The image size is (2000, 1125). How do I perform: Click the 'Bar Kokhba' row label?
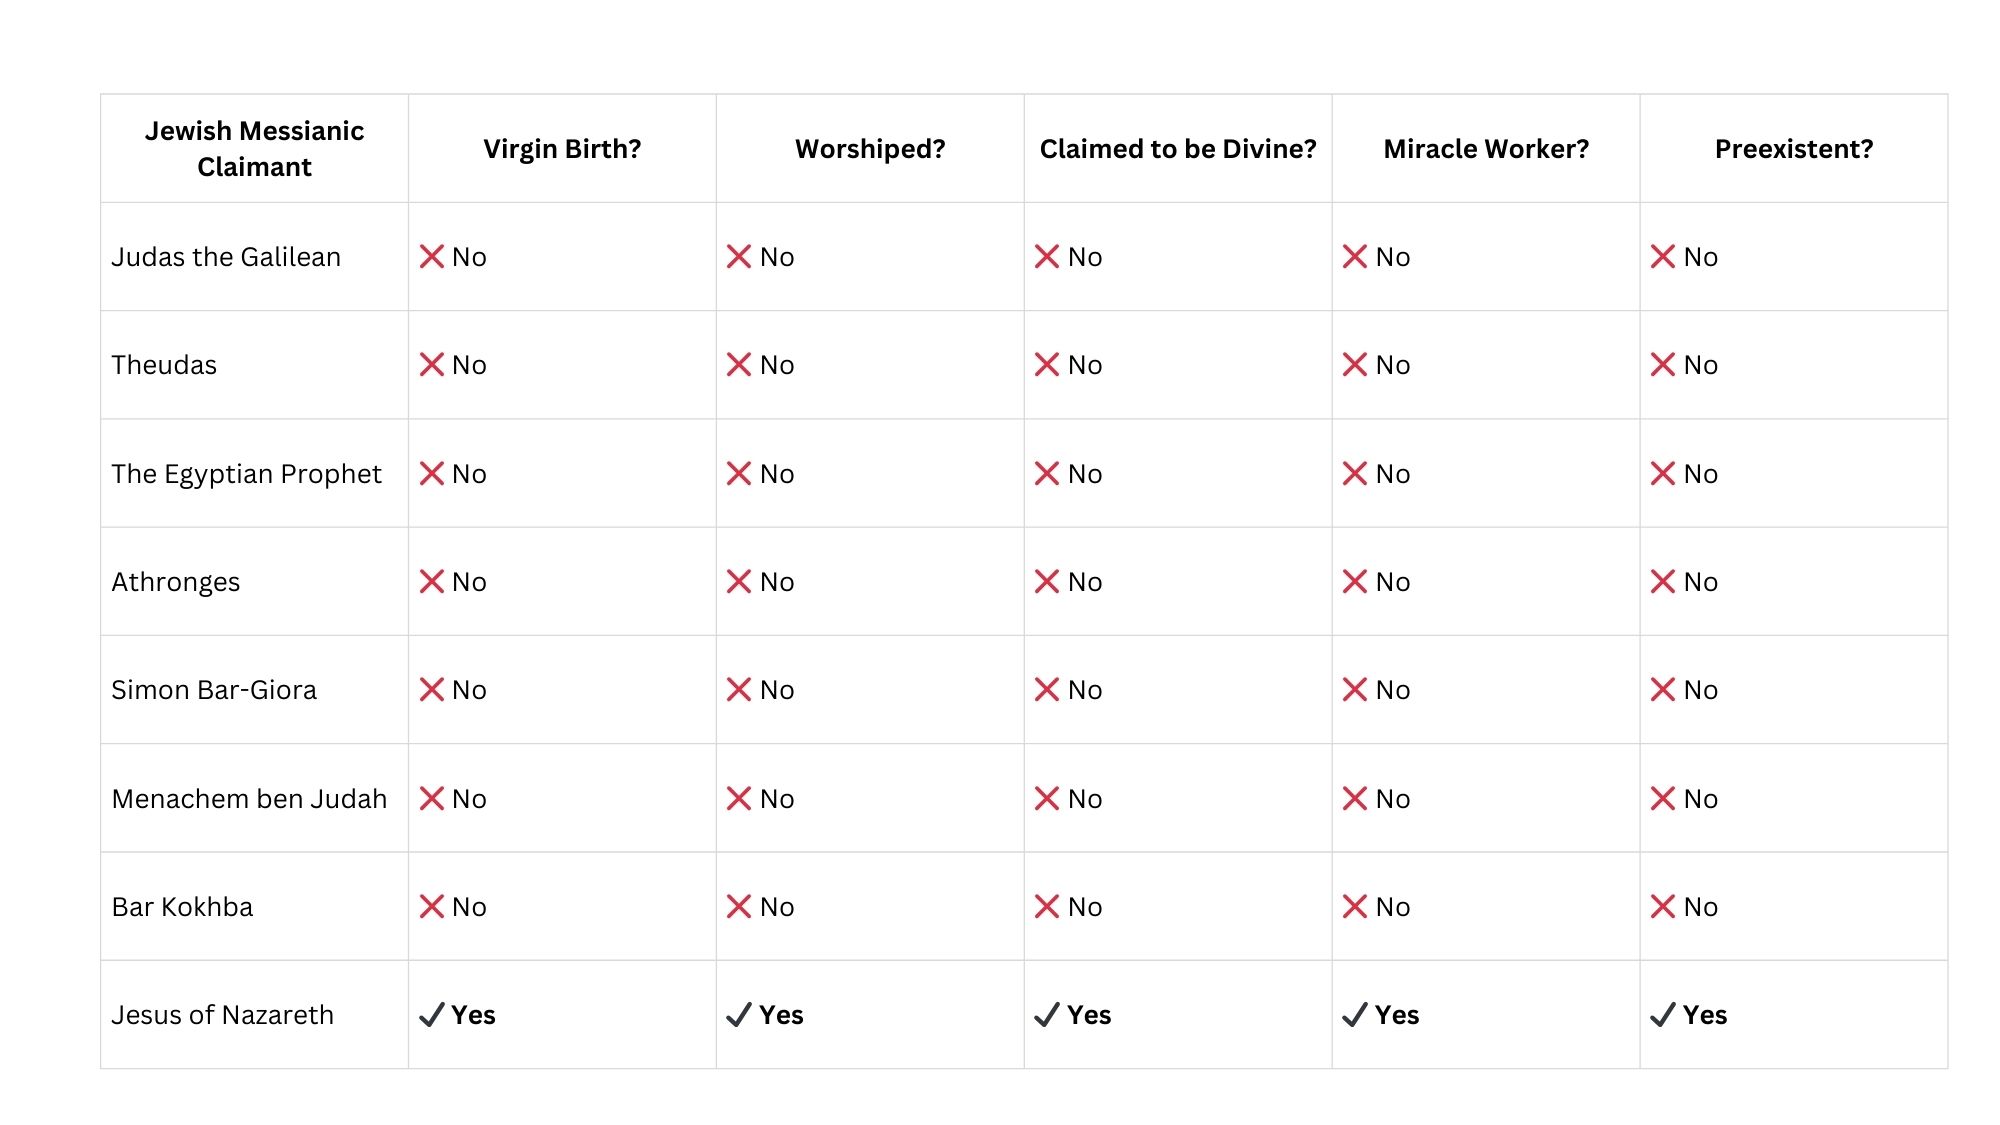pyautogui.click(x=182, y=907)
